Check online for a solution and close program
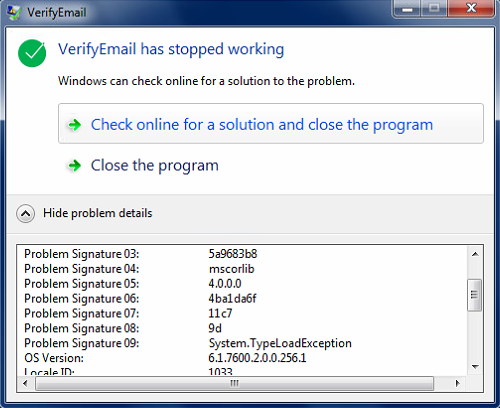The height and width of the screenshot is (408, 500). [271, 124]
